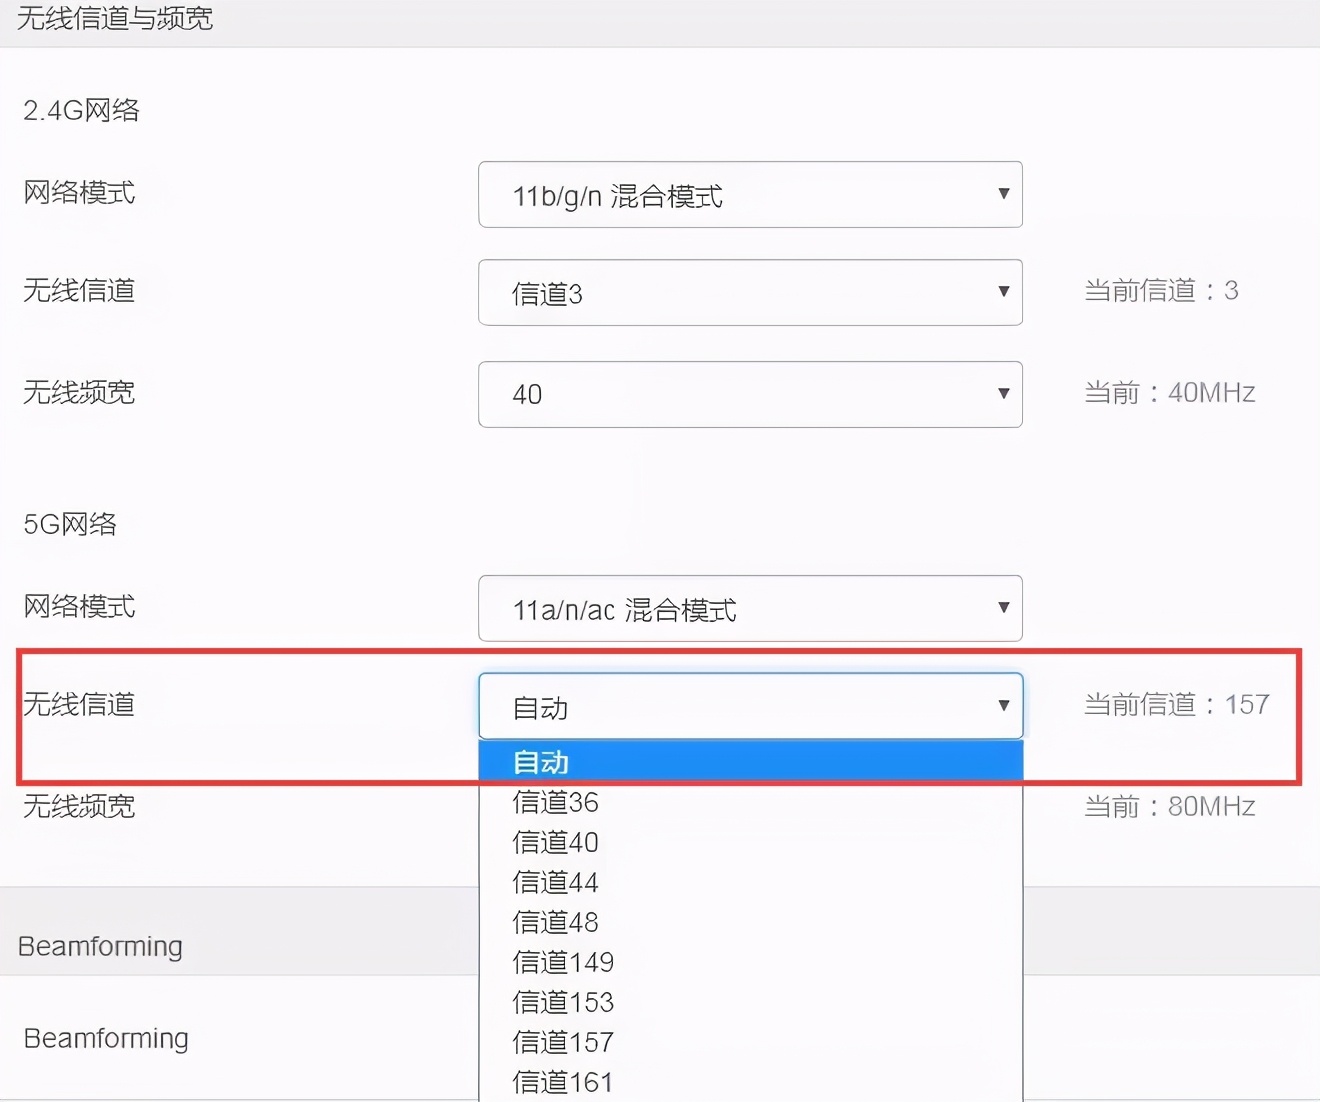Open the 2.4G 无线频宽 bandwidth dropdown
Viewport: 1320px width, 1102px height.
750,394
